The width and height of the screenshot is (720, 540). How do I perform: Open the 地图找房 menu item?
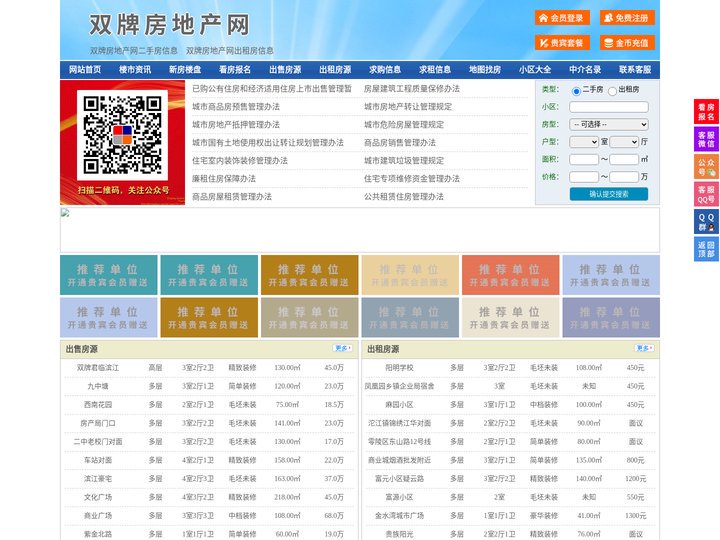pos(485,70)
